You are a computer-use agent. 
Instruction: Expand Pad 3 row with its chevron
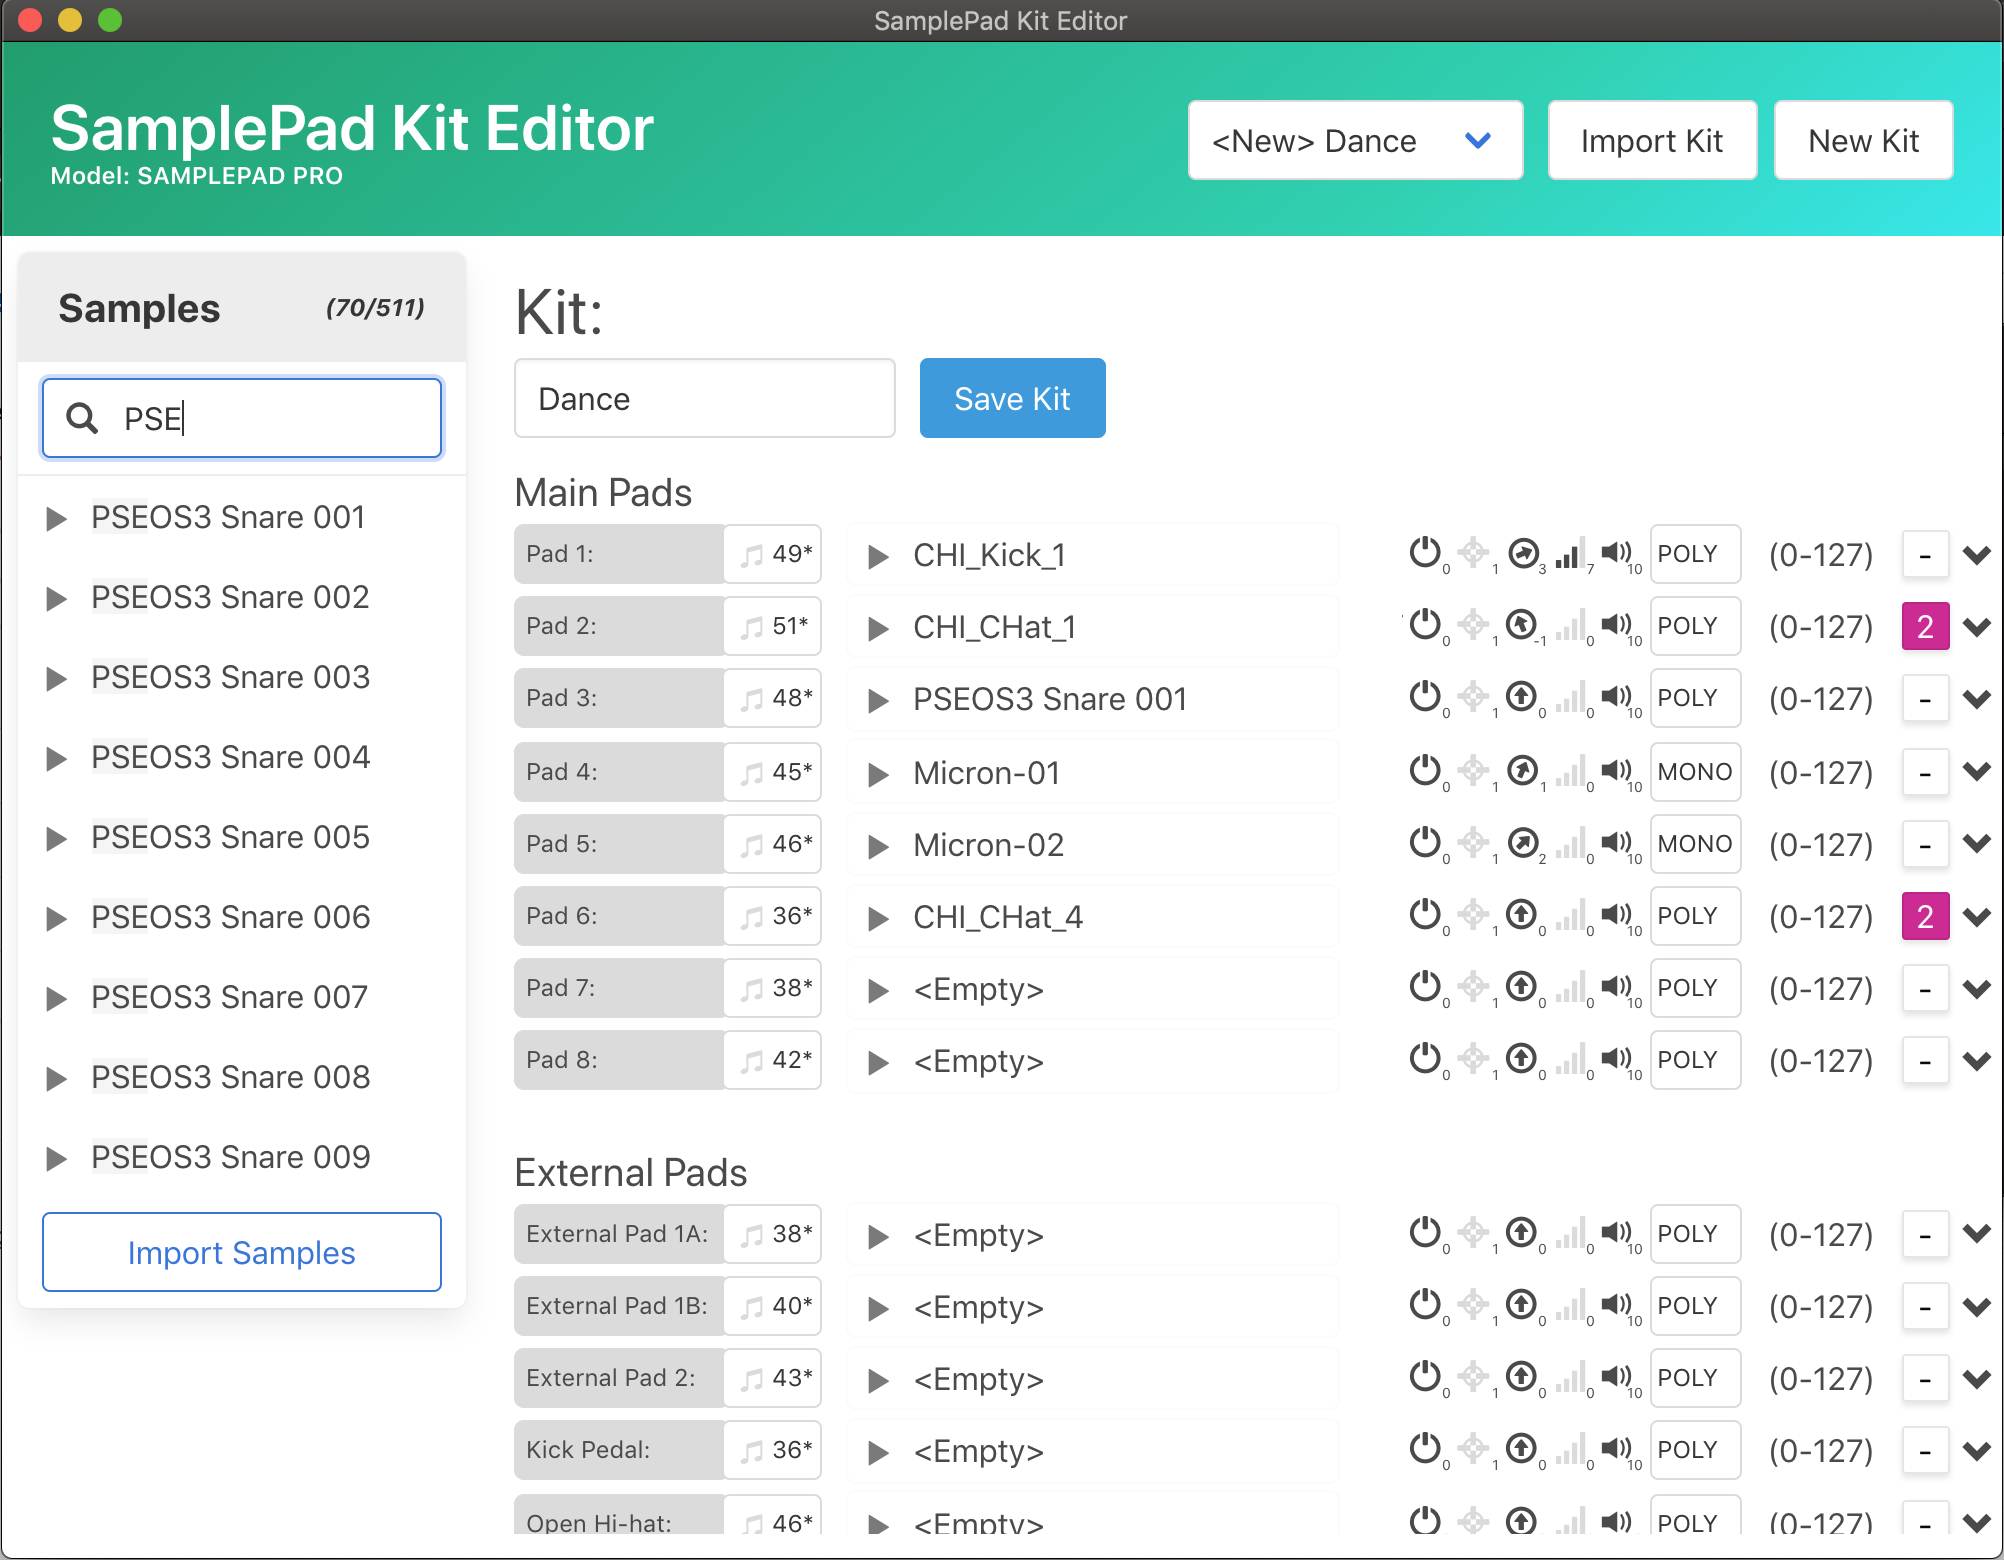click(x=1977, y=698)
